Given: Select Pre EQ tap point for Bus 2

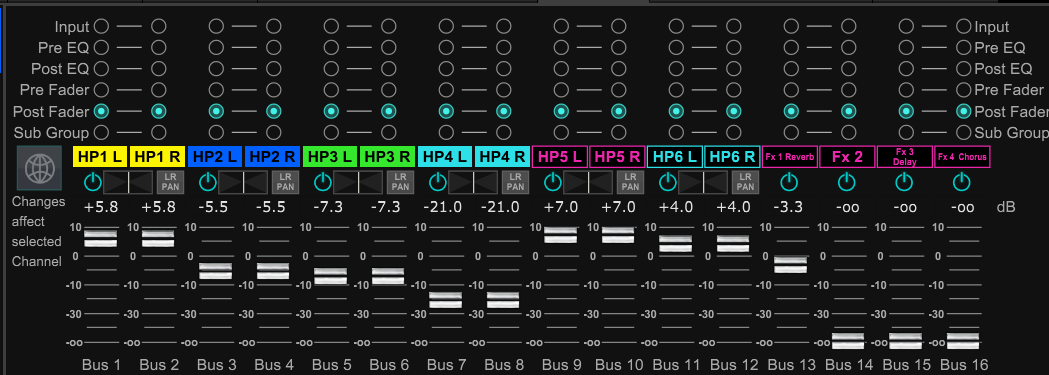Looking at the screenshot, I should coord(159,47).
